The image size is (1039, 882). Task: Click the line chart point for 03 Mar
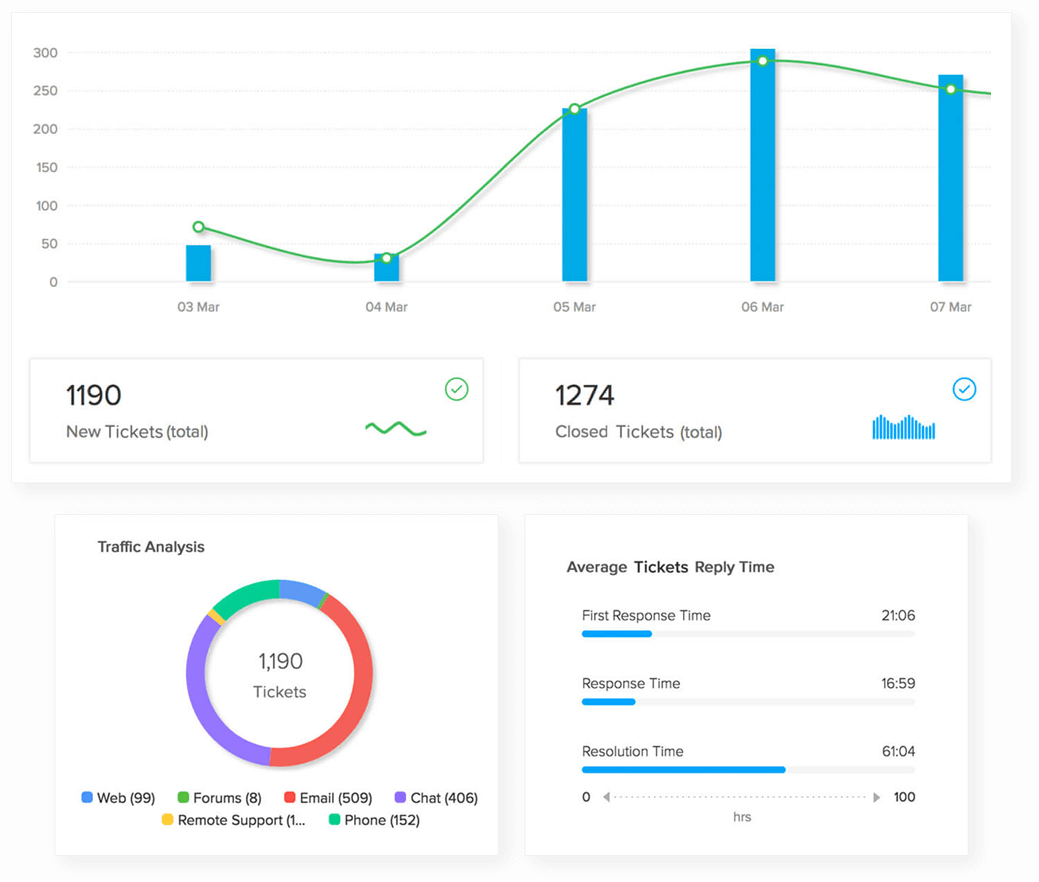[x=198, y=227]
